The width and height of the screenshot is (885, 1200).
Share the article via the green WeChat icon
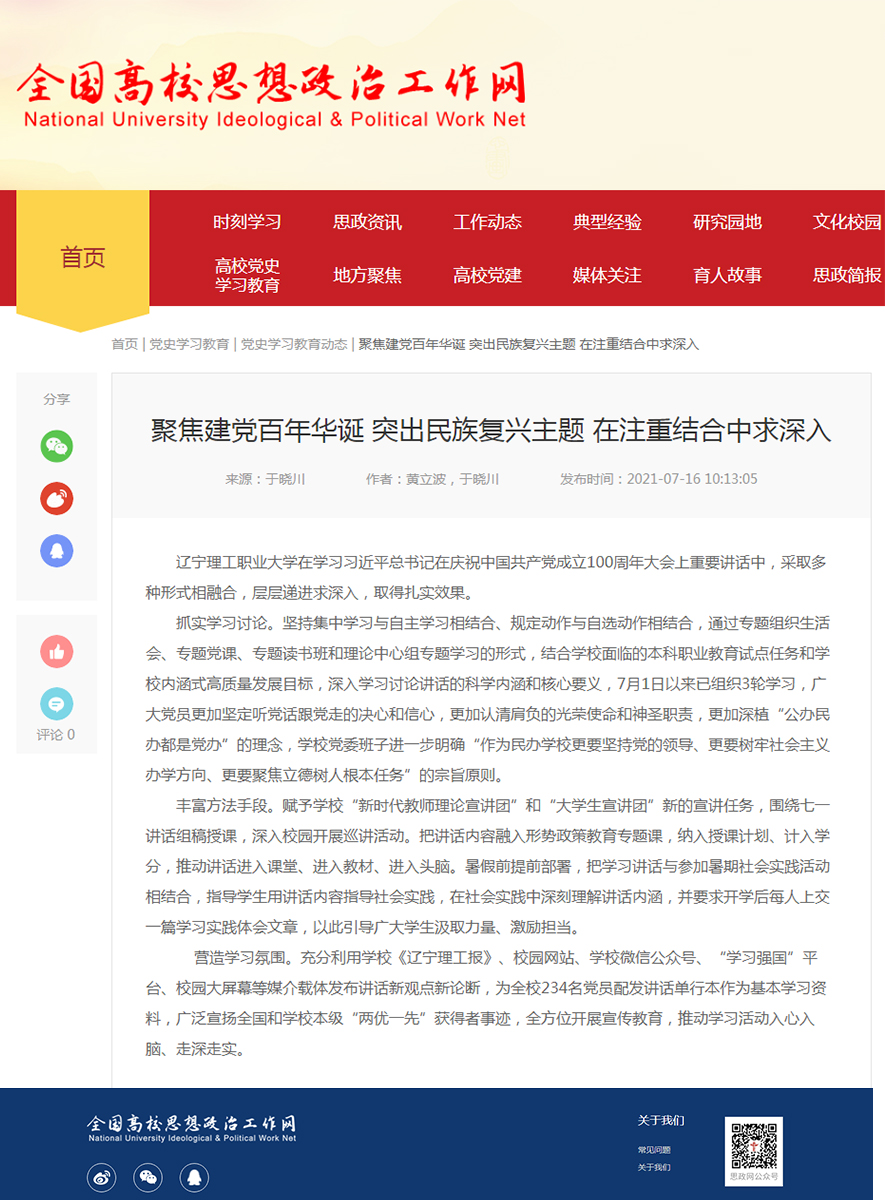(x=57, y=446)
